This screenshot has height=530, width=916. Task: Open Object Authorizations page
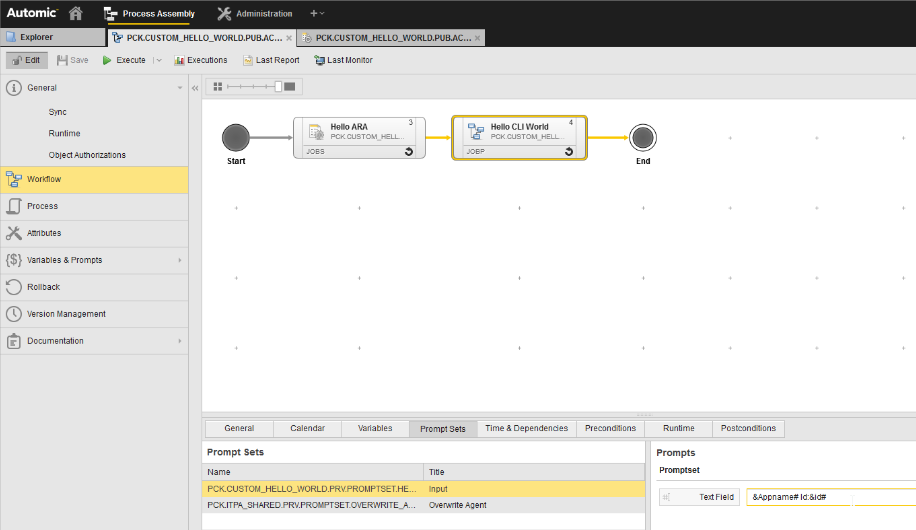87,155
